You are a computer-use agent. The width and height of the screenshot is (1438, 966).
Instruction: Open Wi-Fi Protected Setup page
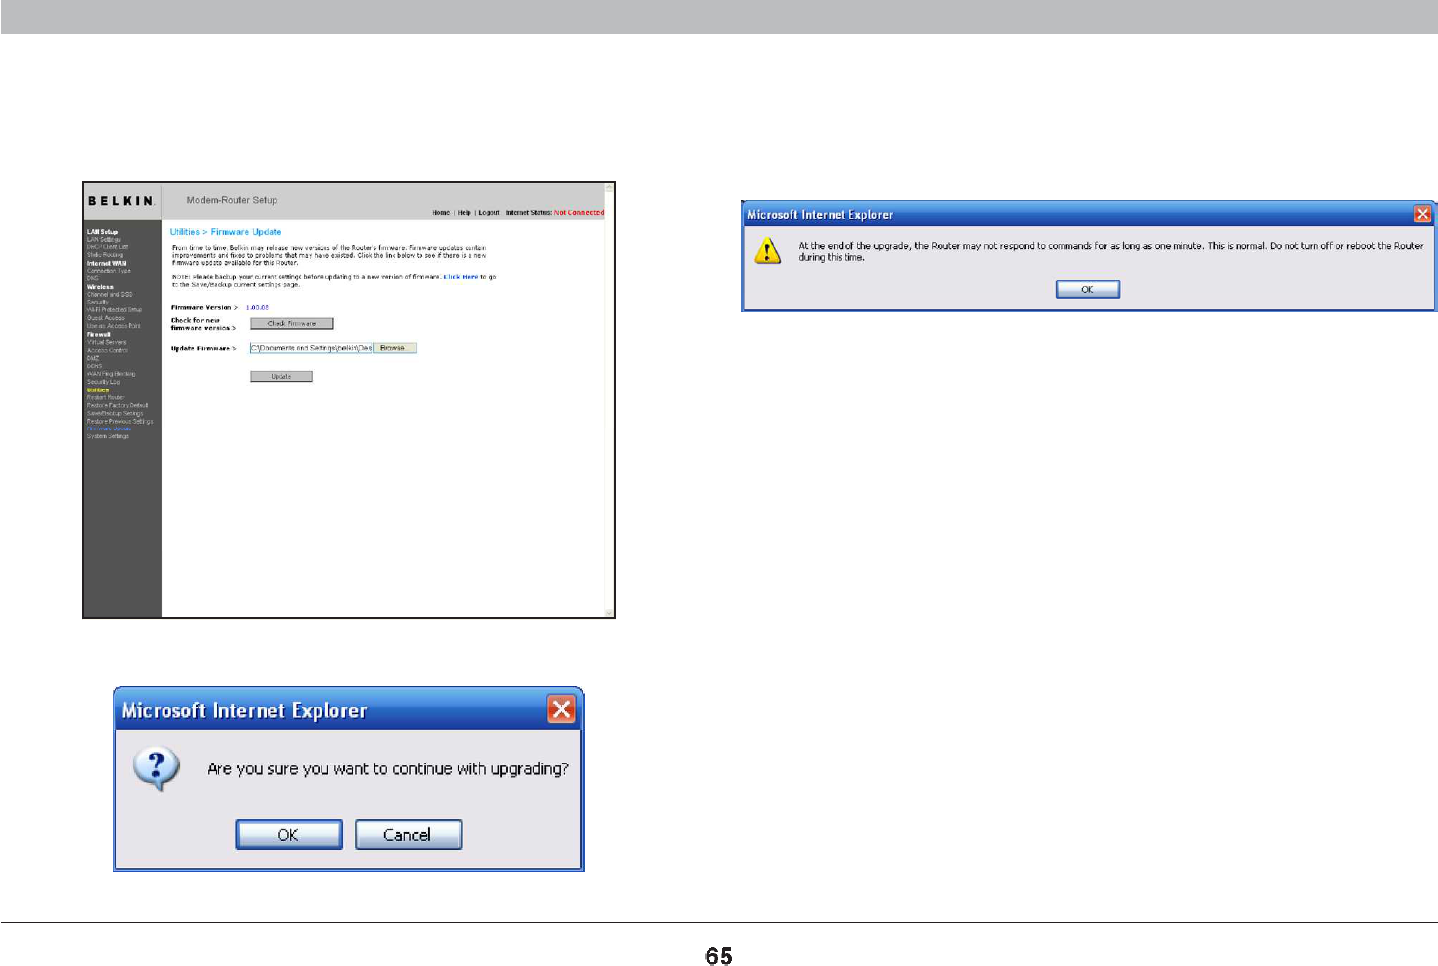(114, 310)
